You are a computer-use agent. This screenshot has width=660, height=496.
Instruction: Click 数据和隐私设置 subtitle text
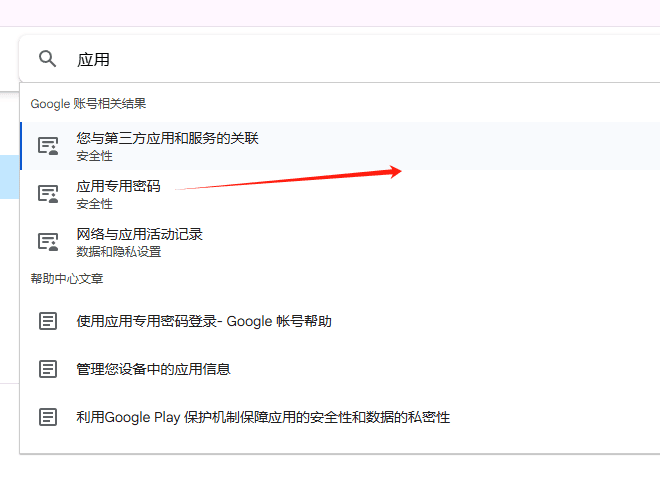(x=119, y=252)
